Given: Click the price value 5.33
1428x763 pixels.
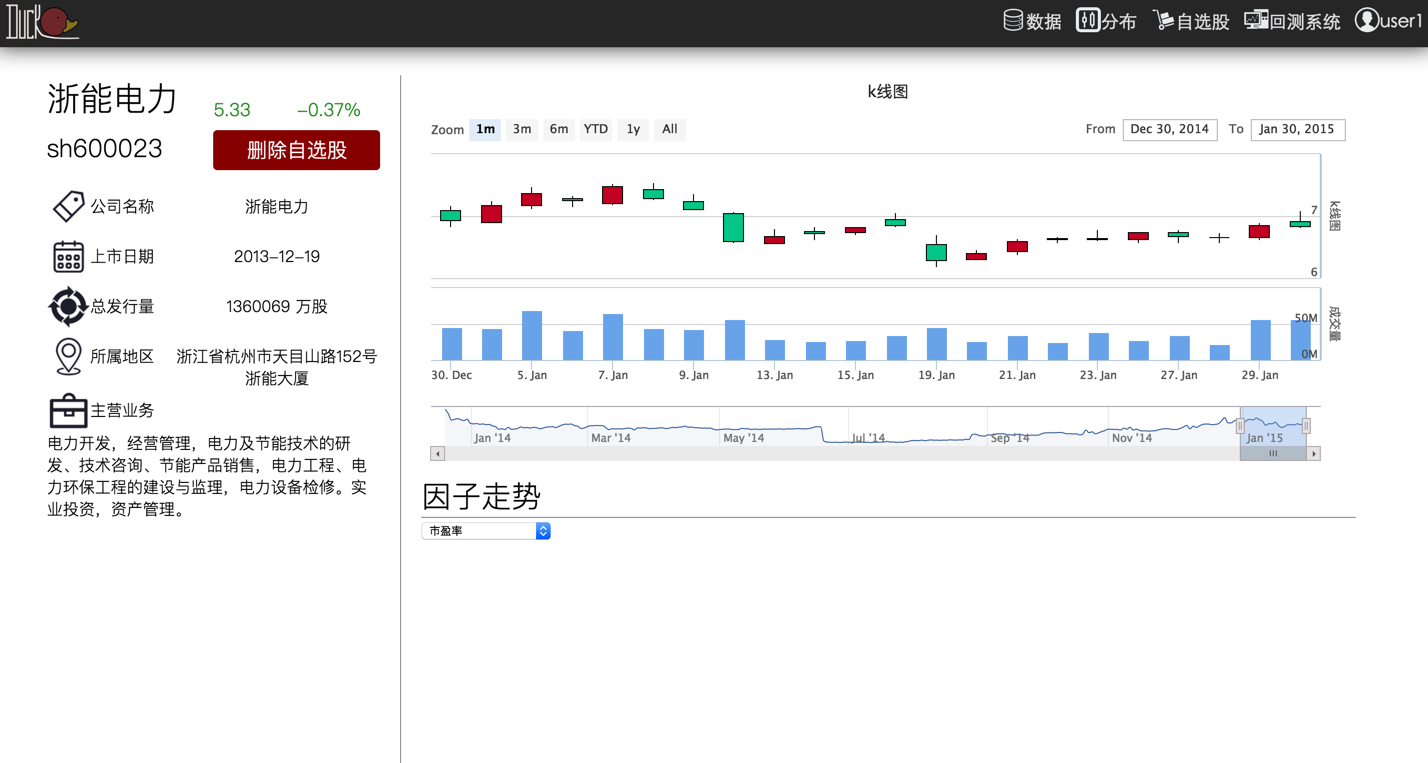Looking at the screenshot, I should click(x=232, y=110).
